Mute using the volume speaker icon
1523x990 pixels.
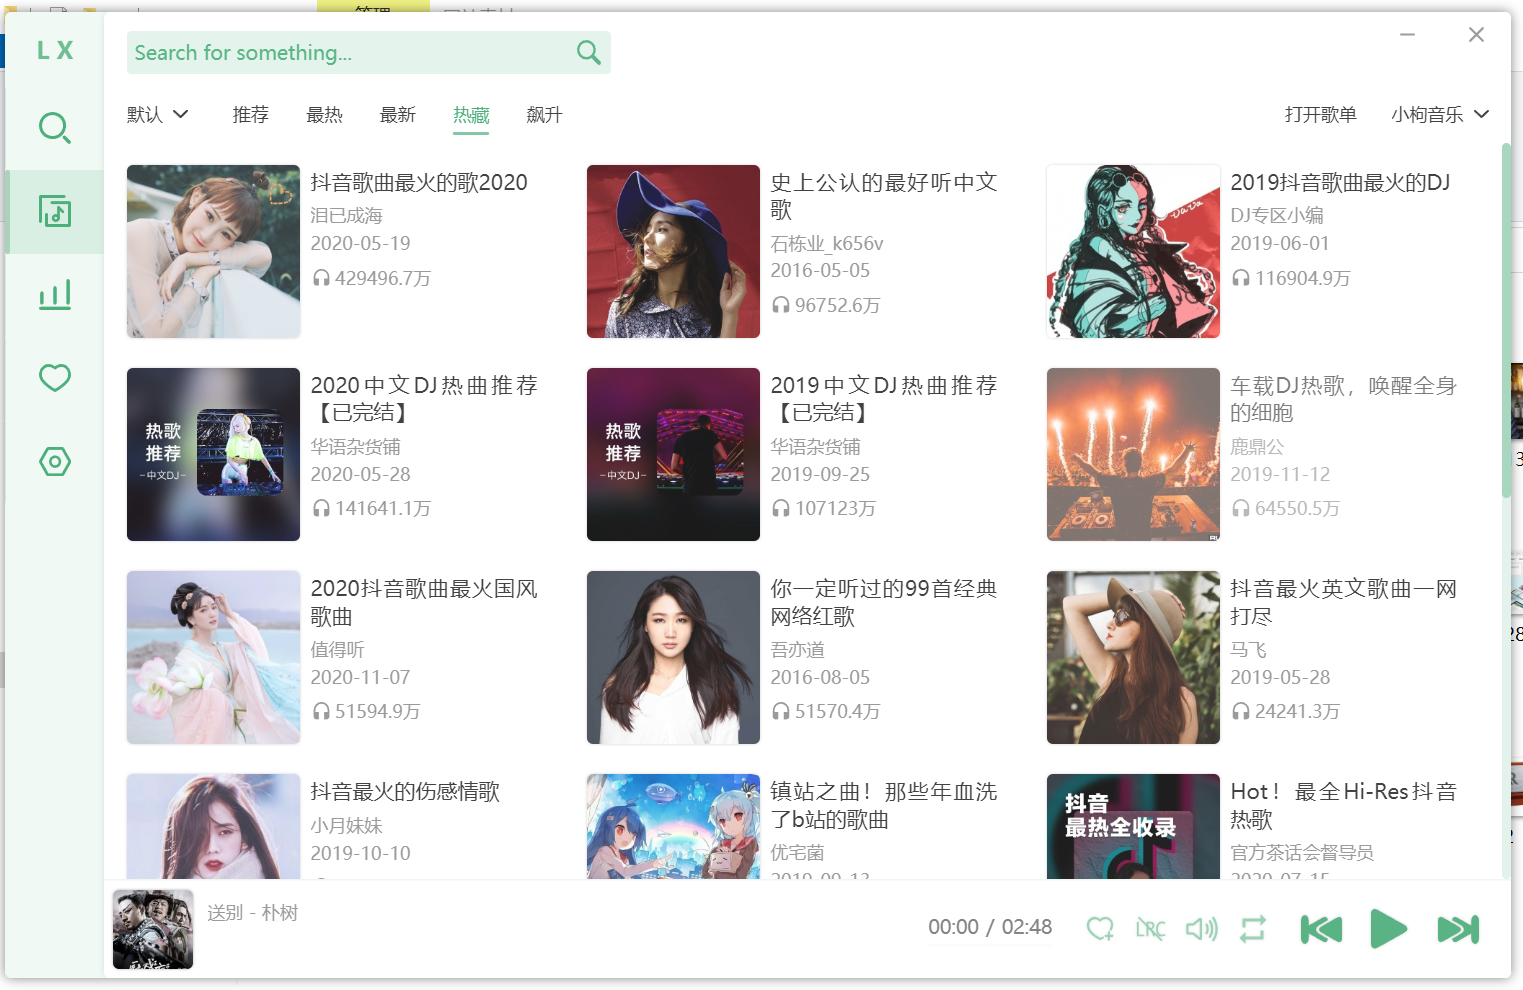pyautogui.click(x=1201, y=929)
